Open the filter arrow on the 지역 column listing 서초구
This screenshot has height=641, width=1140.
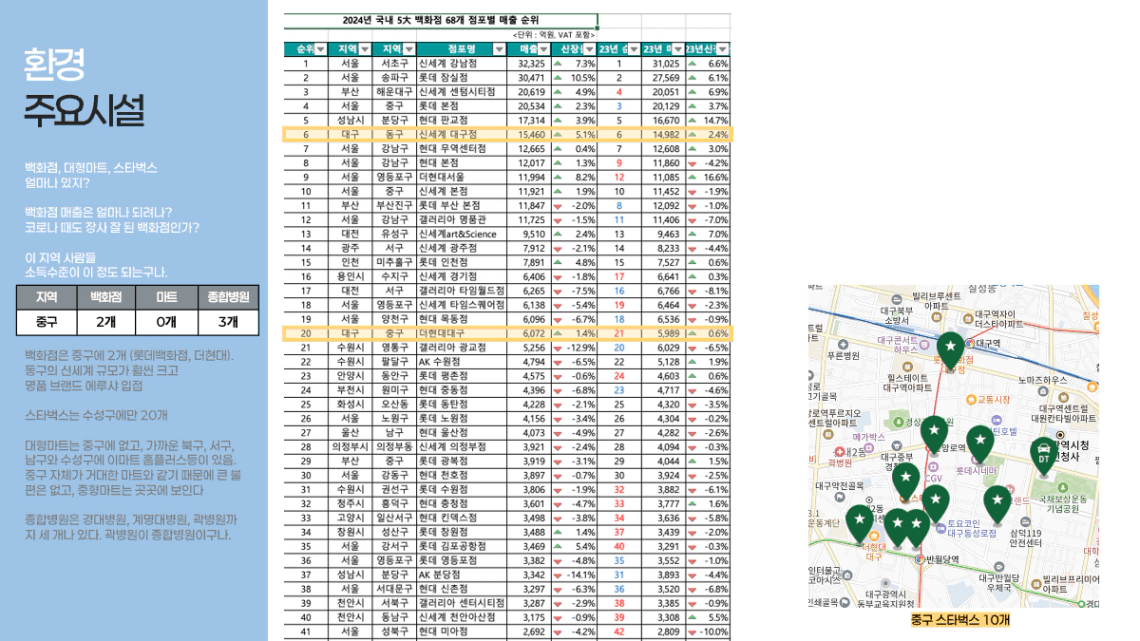[409, 49]
